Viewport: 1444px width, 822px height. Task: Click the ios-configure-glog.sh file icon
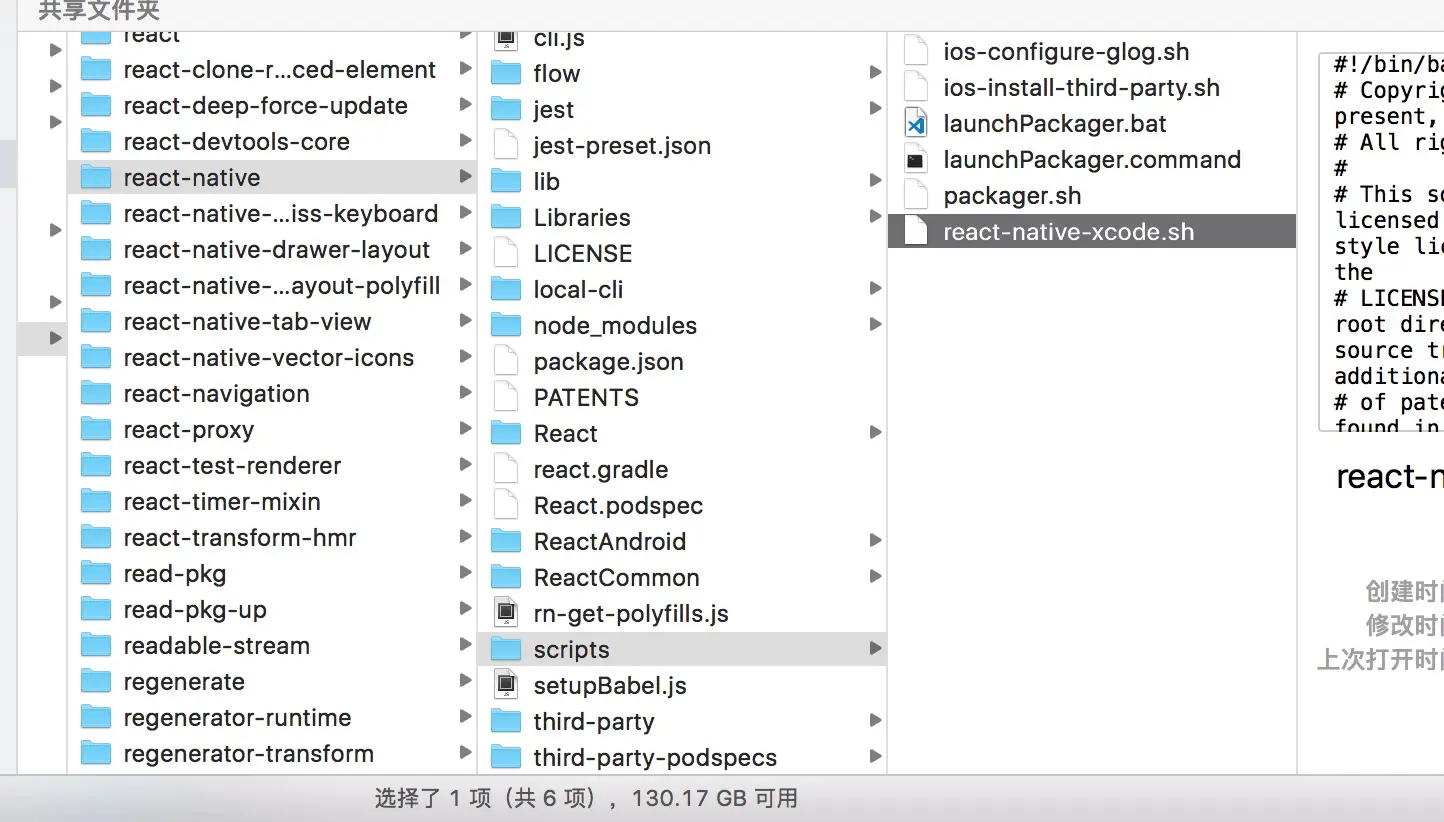(916, 52)
